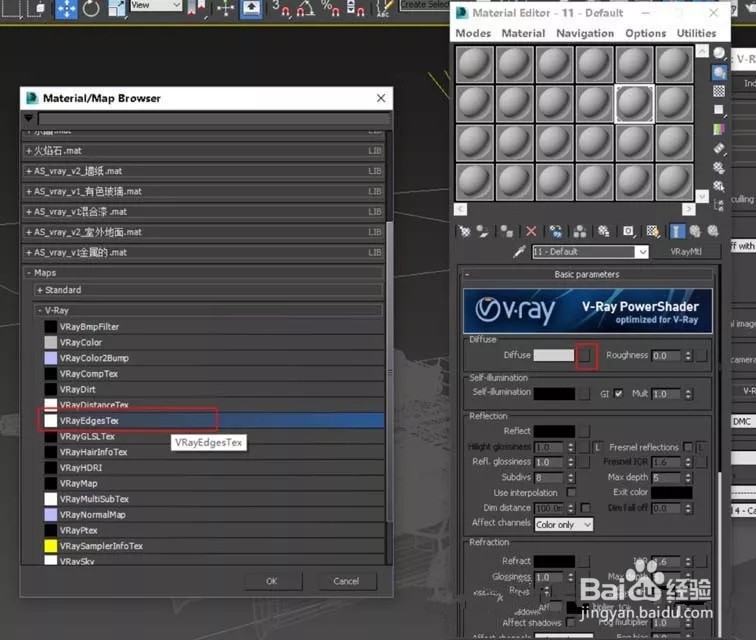Toggle the Angle Snap button
756x640 pixels.
click(x=306, y=8)
